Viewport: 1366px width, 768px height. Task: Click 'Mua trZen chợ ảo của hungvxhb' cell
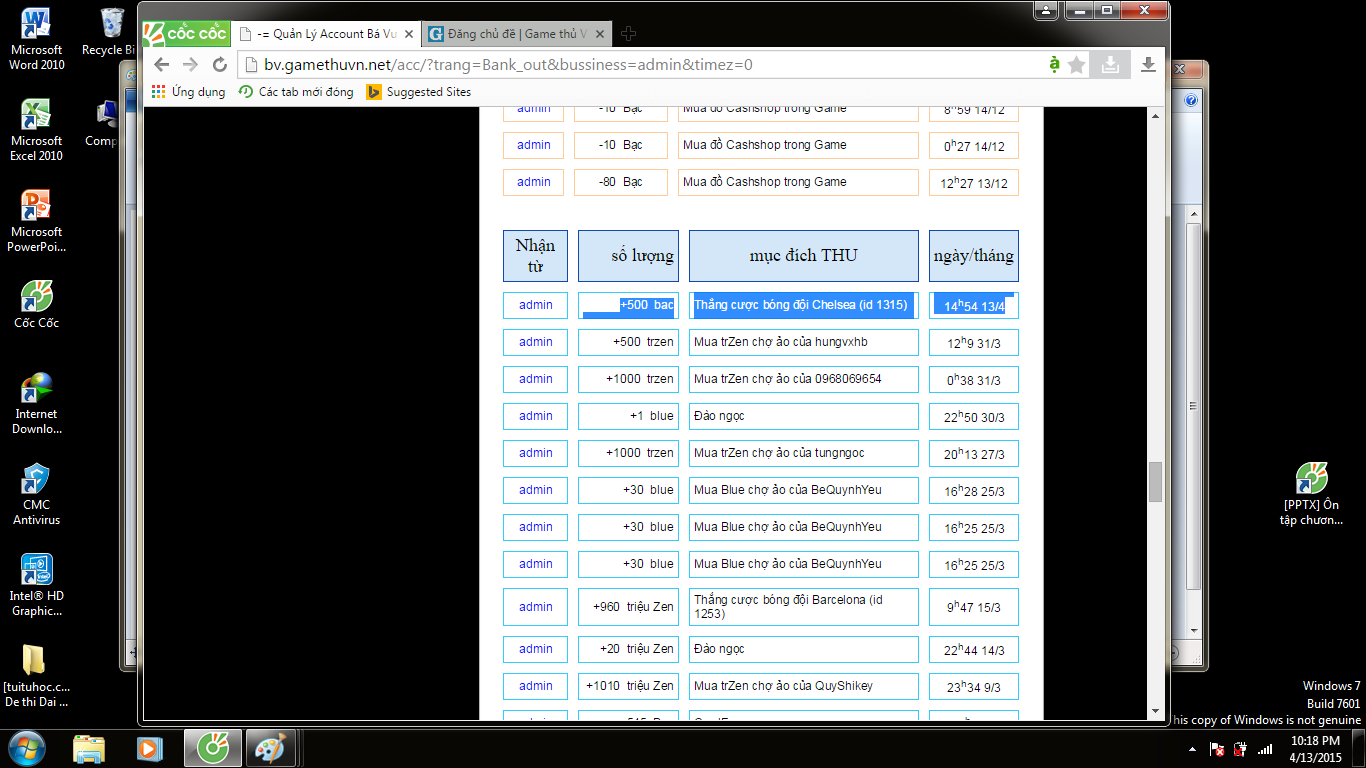click(804, 342)
